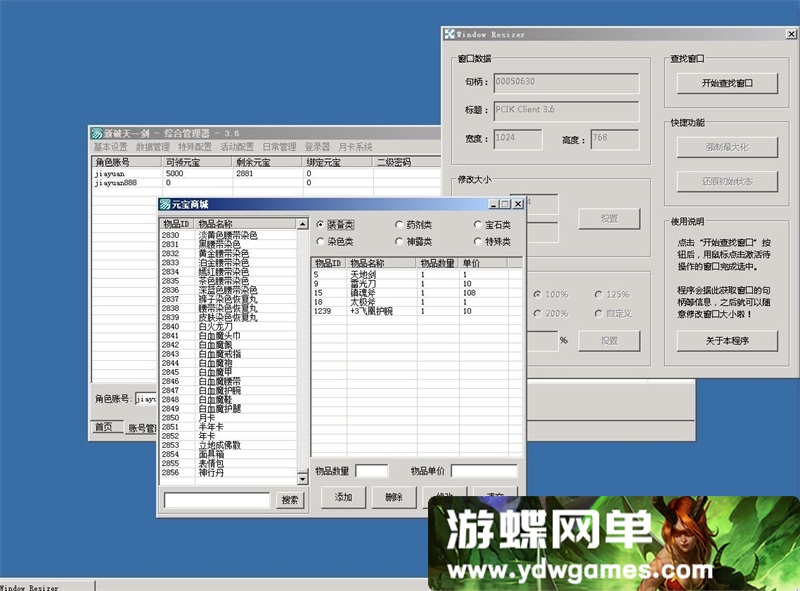The width and height of the screenshot is (800, 591).
Task: Select the 天地剑 row in shop table
Action: (363, 274)
